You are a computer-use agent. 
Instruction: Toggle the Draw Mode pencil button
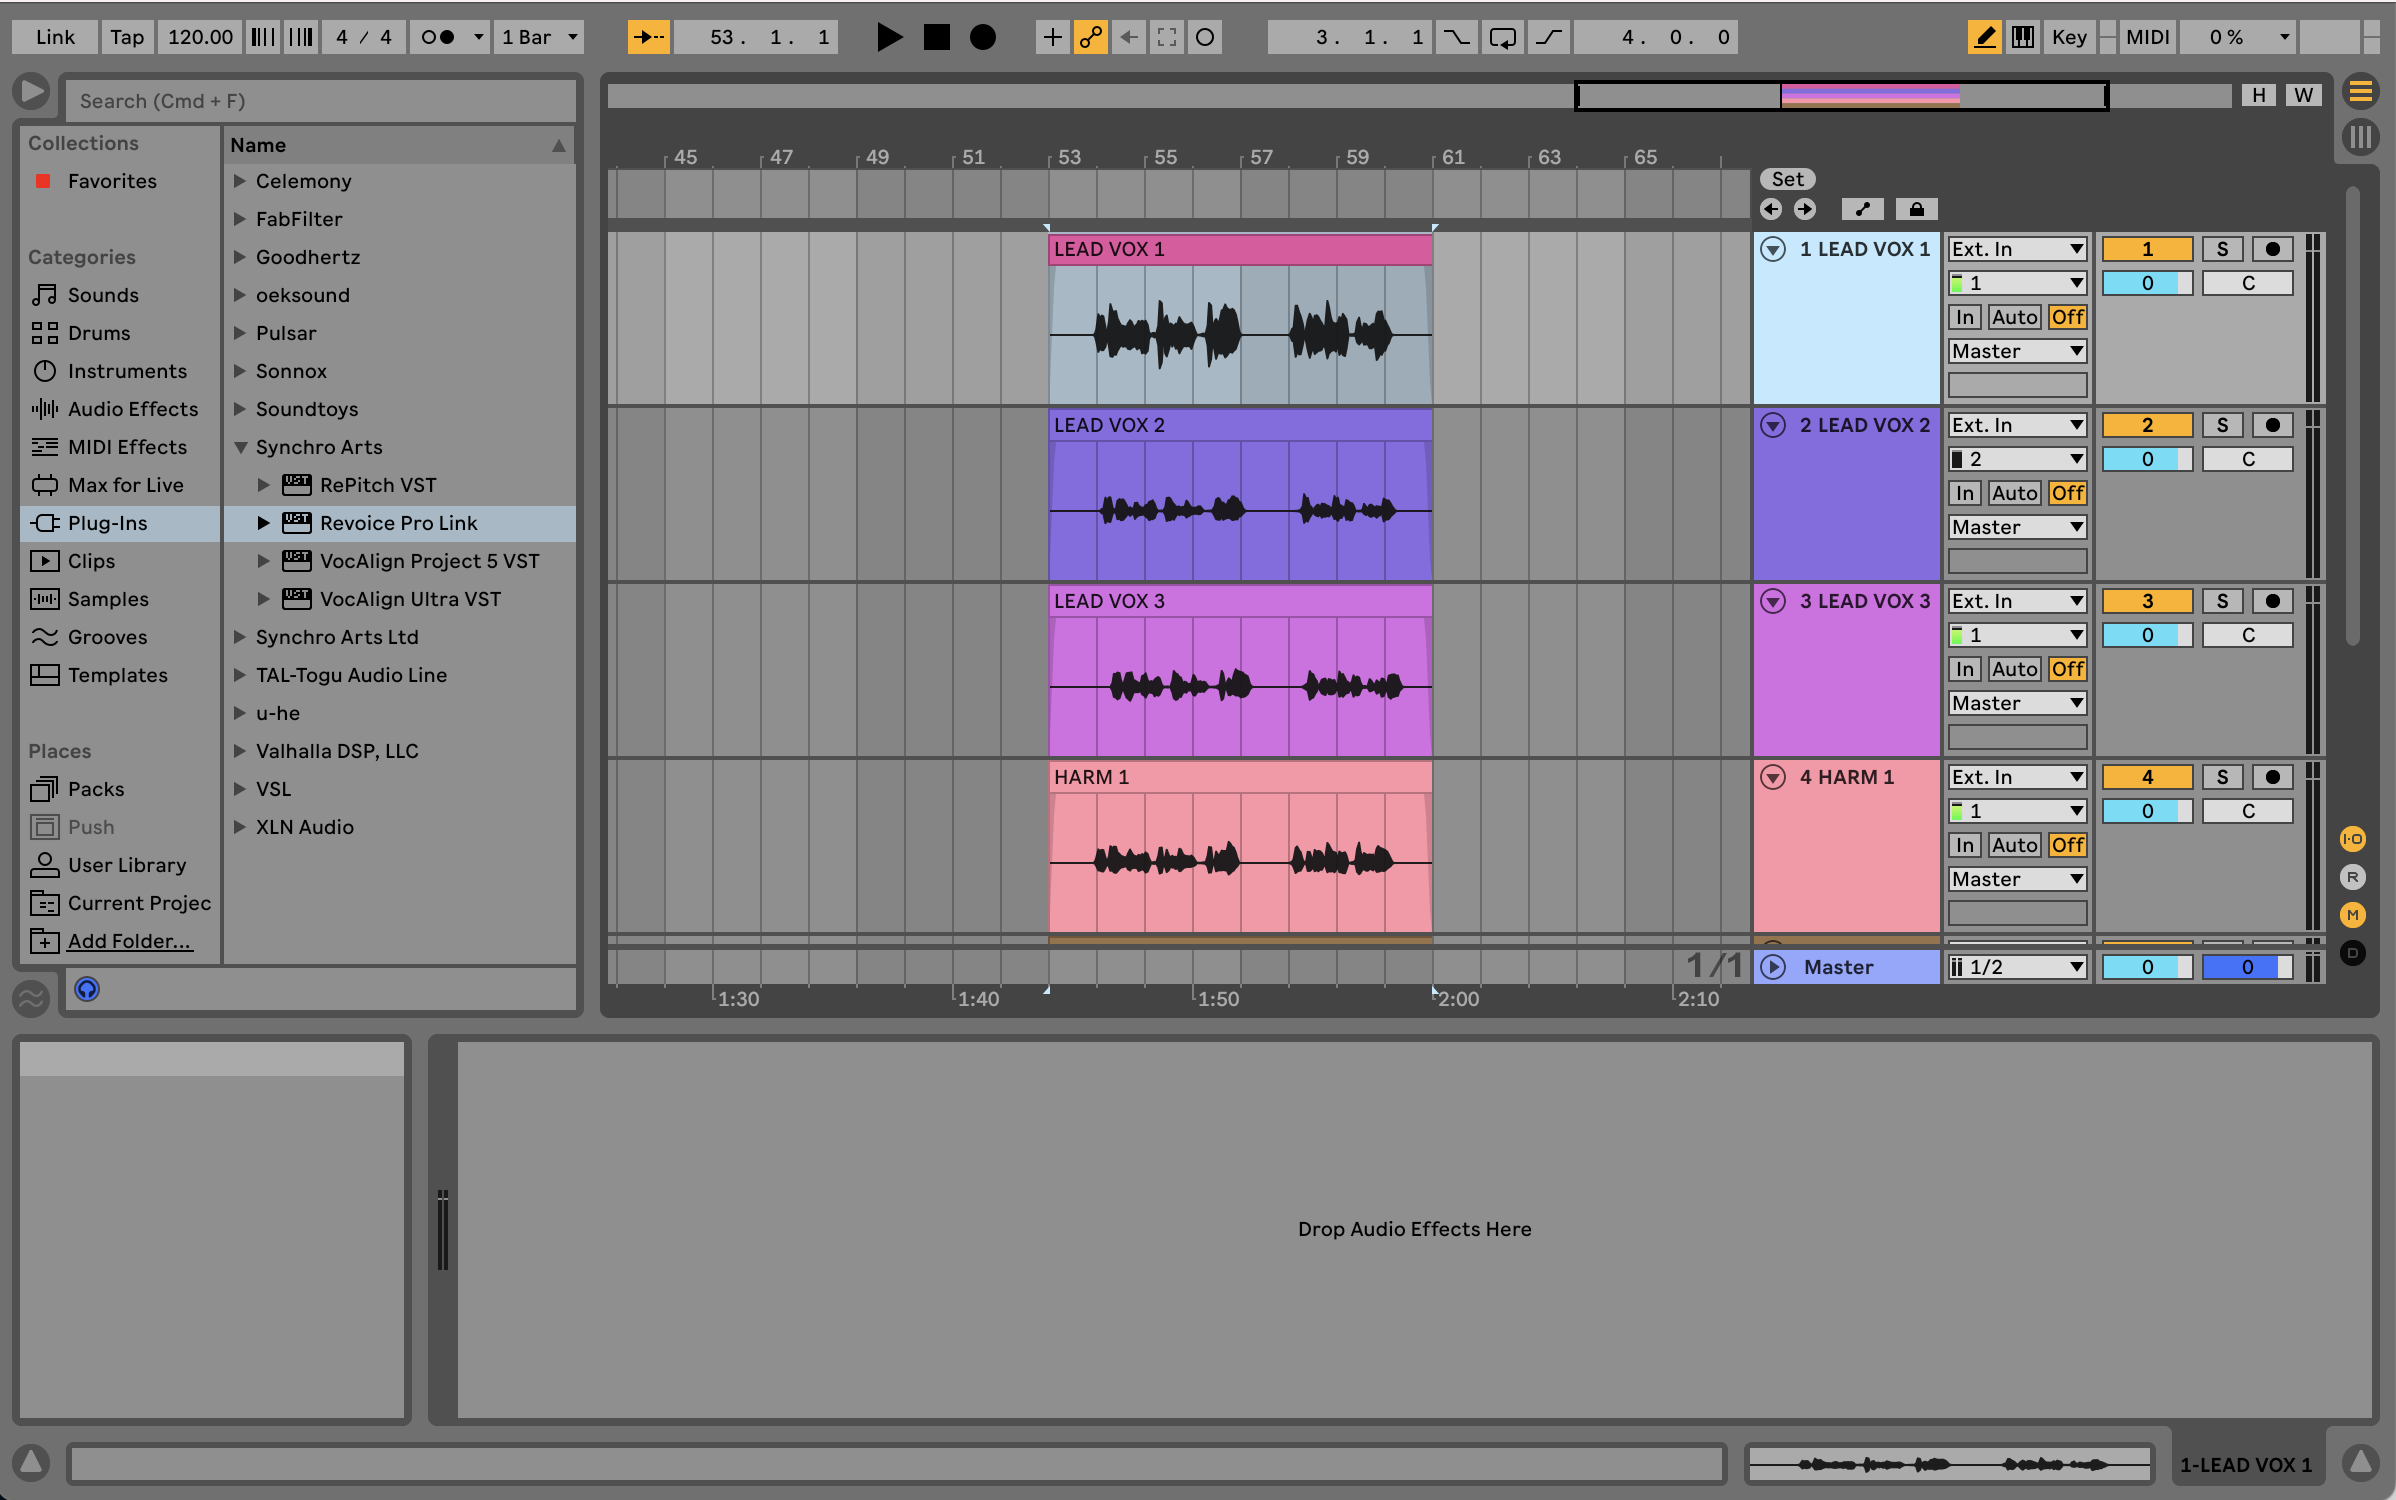pos(1984,37)
